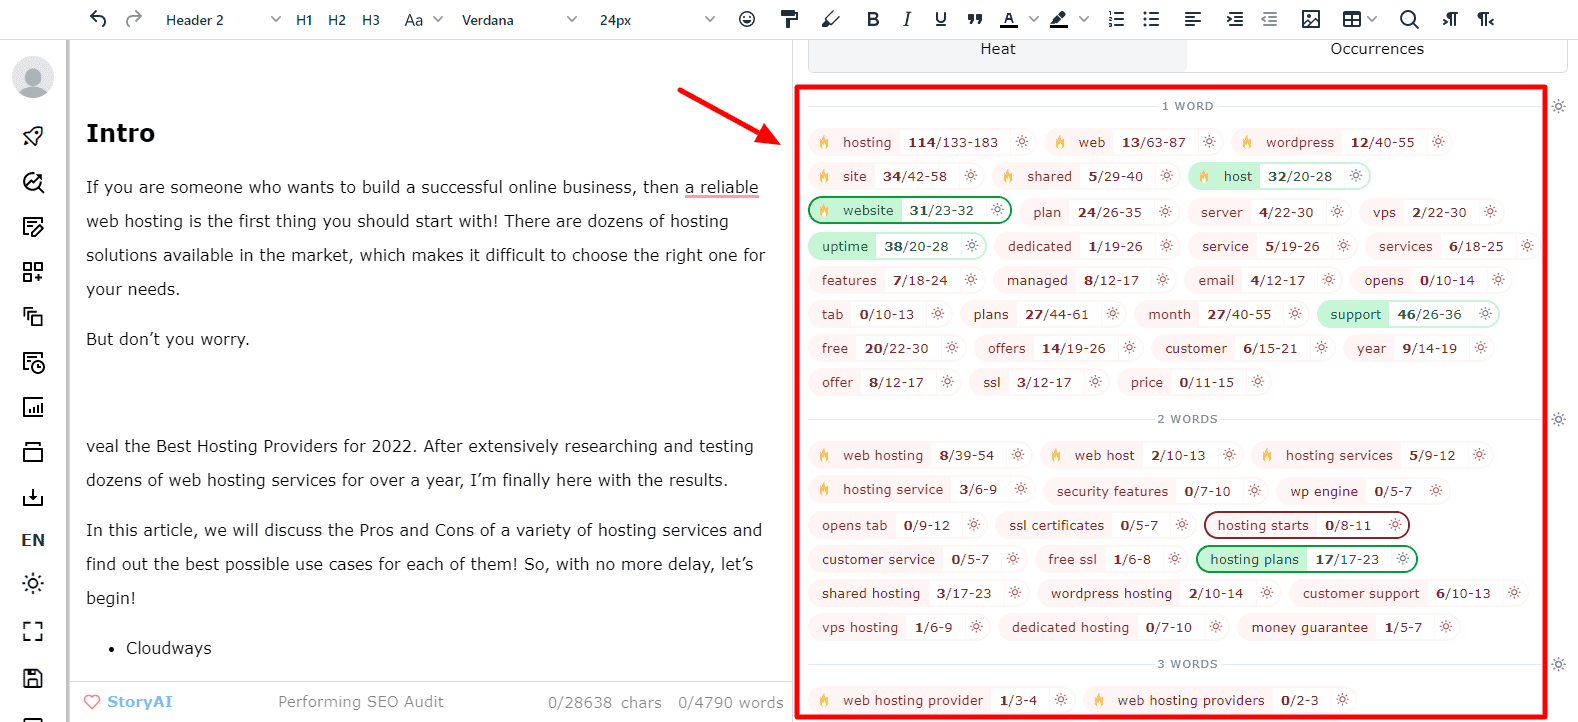Toggle underline formatting
Viewport: 1578px width, 722px height.
[940, 19]
